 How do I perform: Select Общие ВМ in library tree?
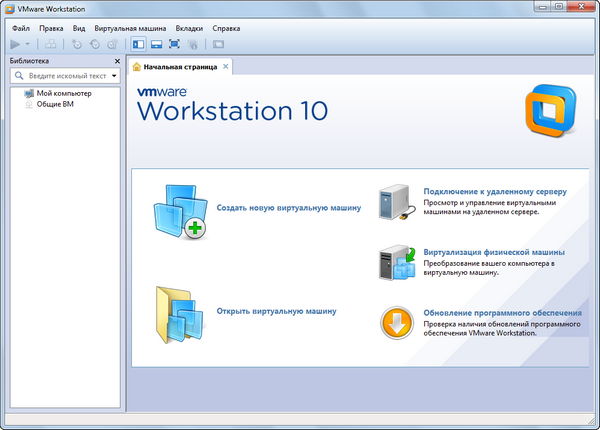(55, 103)
